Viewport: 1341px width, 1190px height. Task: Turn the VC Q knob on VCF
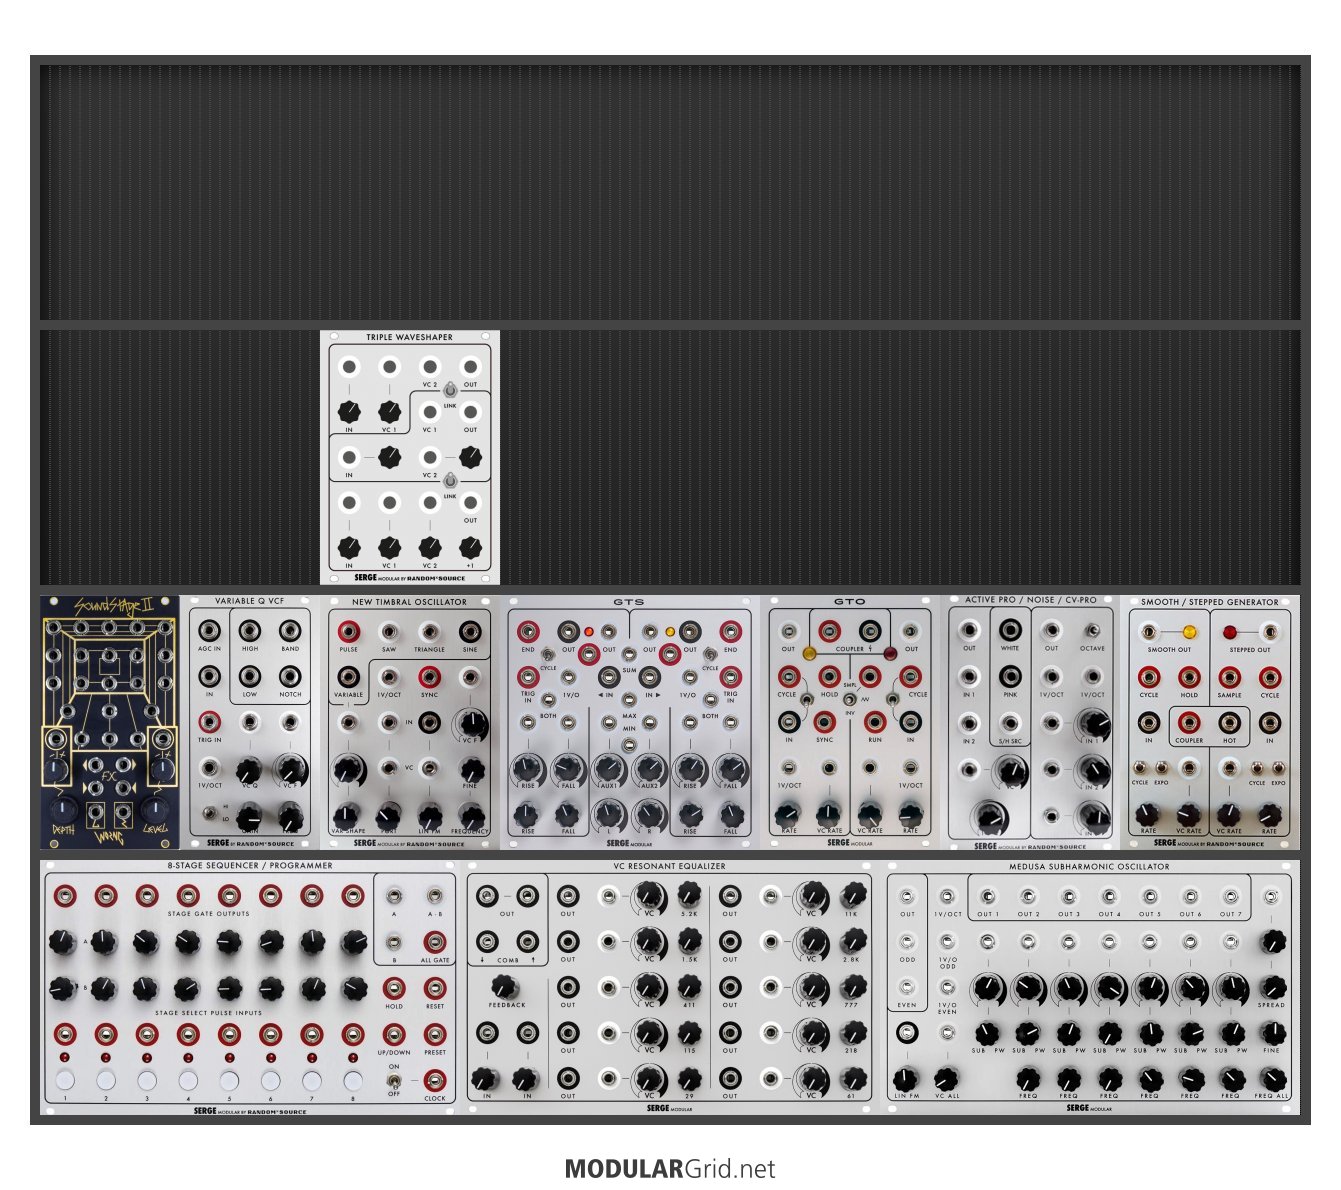pyautogui.click(x=249, y=770)
